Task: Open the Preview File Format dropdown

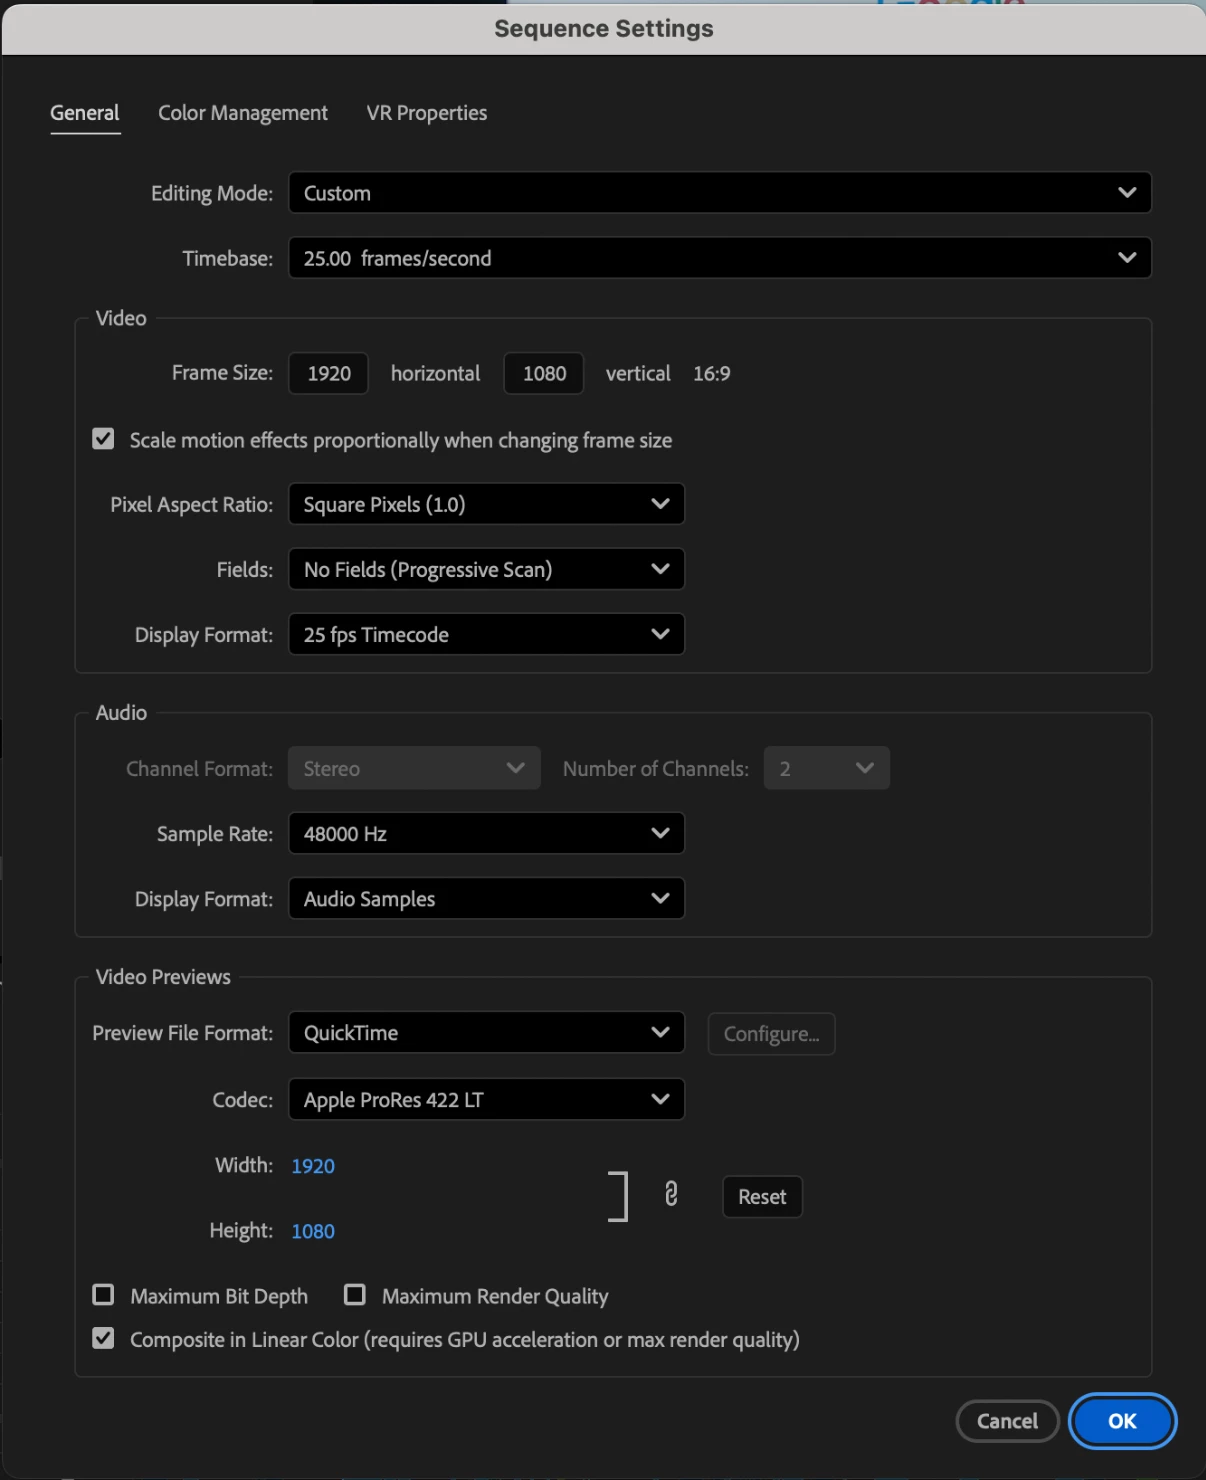Action: coord(487,1032)
